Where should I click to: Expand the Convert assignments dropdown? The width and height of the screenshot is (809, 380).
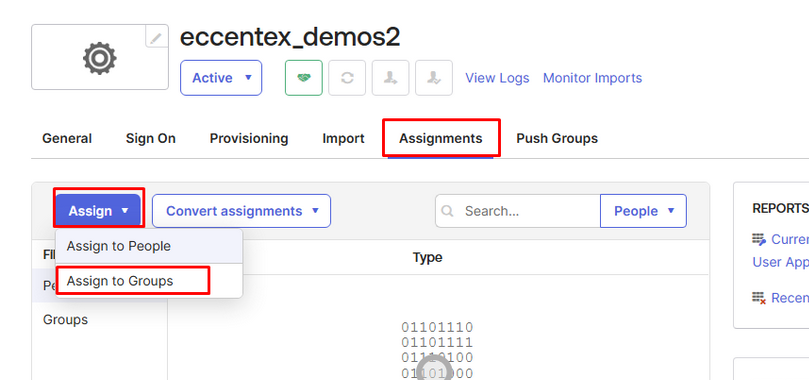[241, 211]
